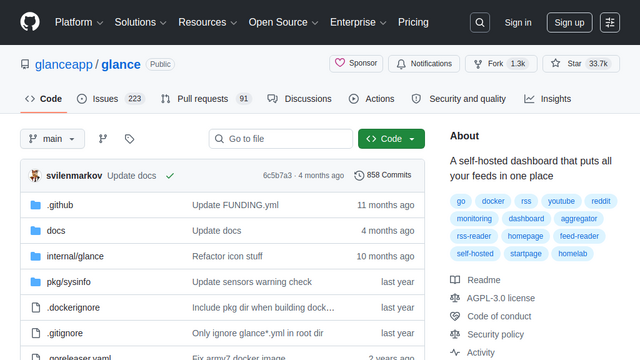The image size is (640, 360).
Task: Click the .gitignore file icon
Action: [x=36, y=333]
